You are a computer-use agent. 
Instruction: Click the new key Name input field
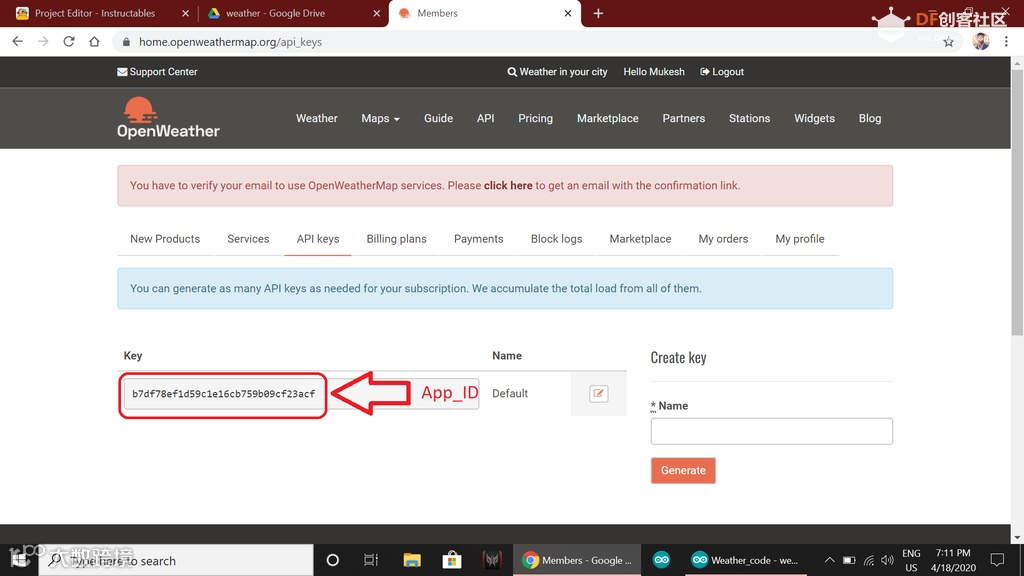[771, 431]
